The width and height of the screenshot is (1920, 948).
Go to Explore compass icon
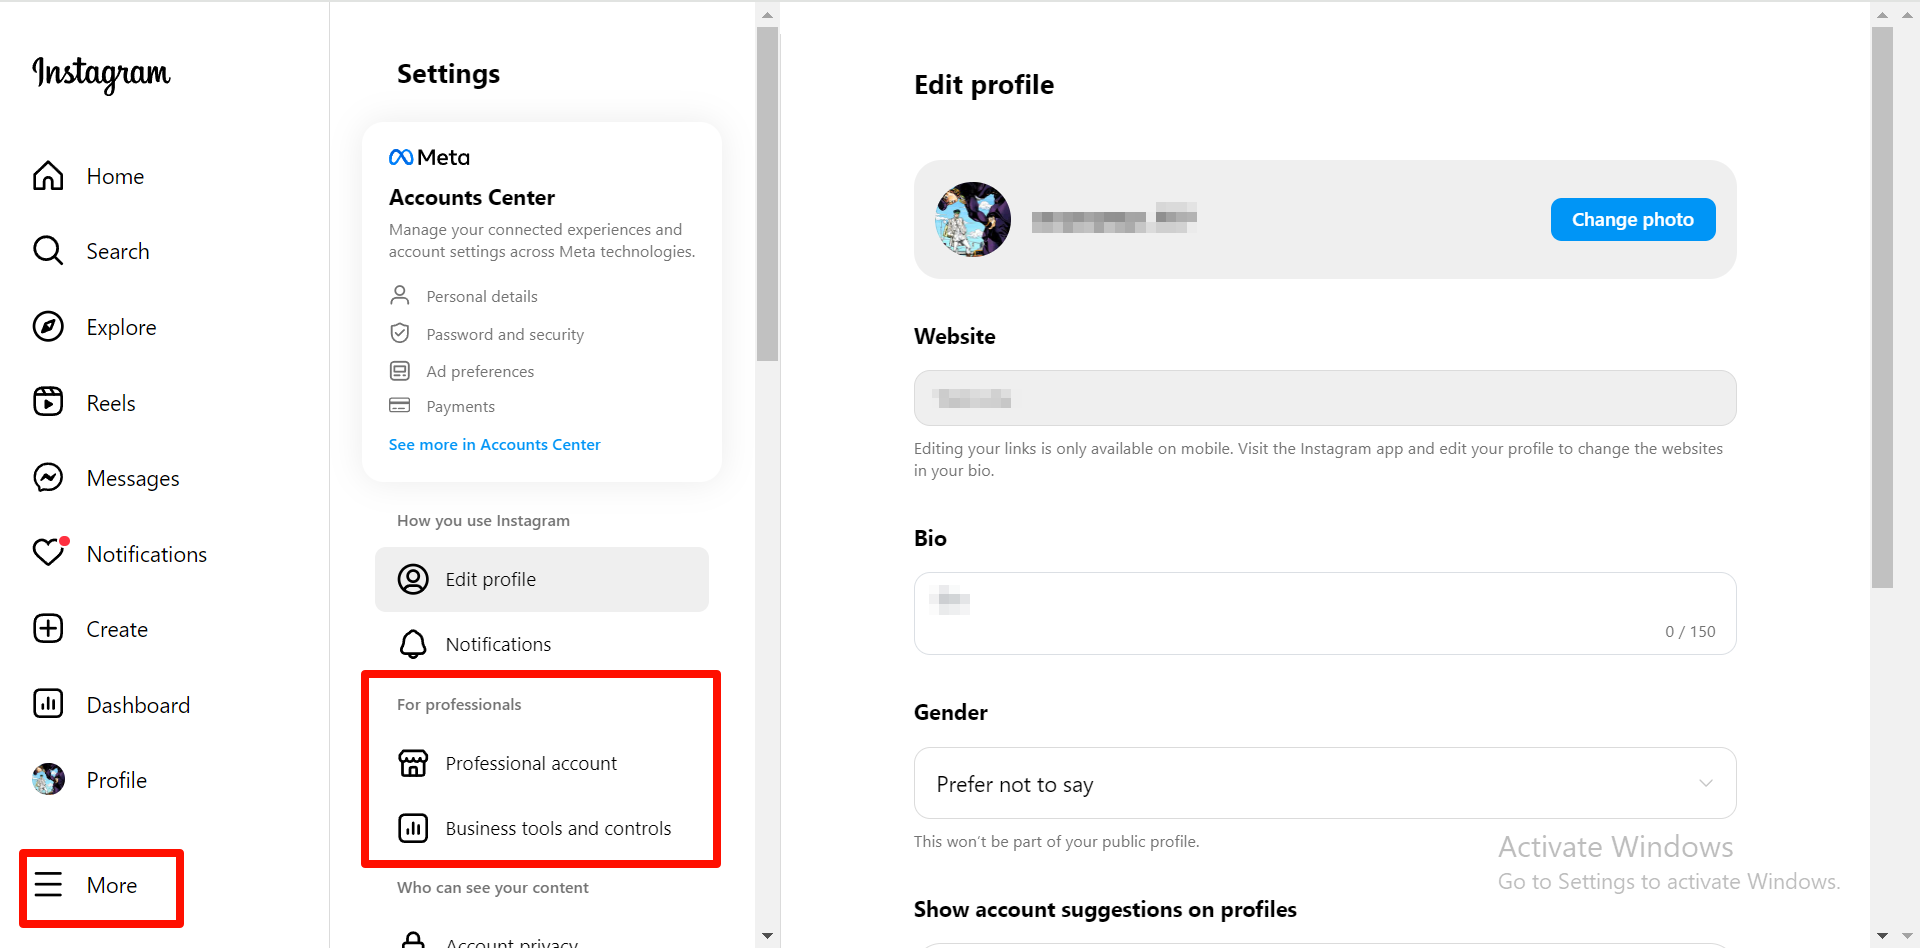point(48,327)
